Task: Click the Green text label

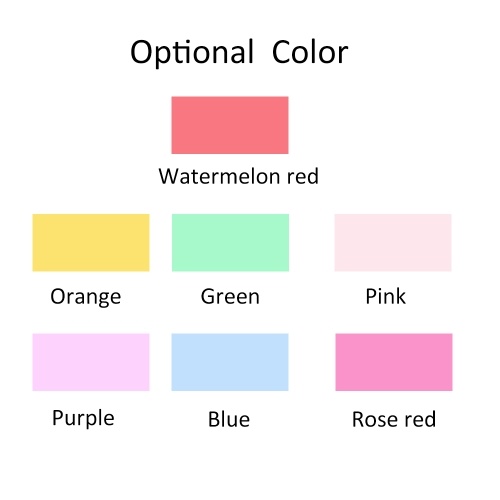Action: [230, 296]
